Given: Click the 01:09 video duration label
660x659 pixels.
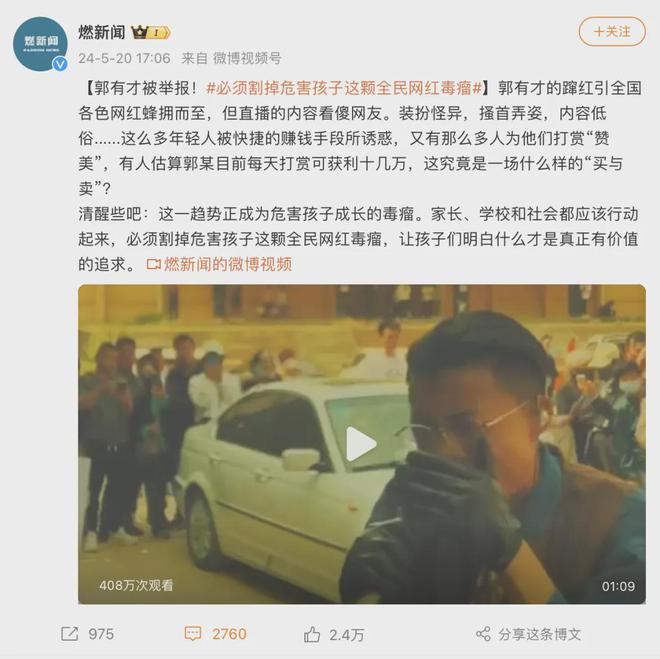Looking at the screenshot, I should coord(618,586).
